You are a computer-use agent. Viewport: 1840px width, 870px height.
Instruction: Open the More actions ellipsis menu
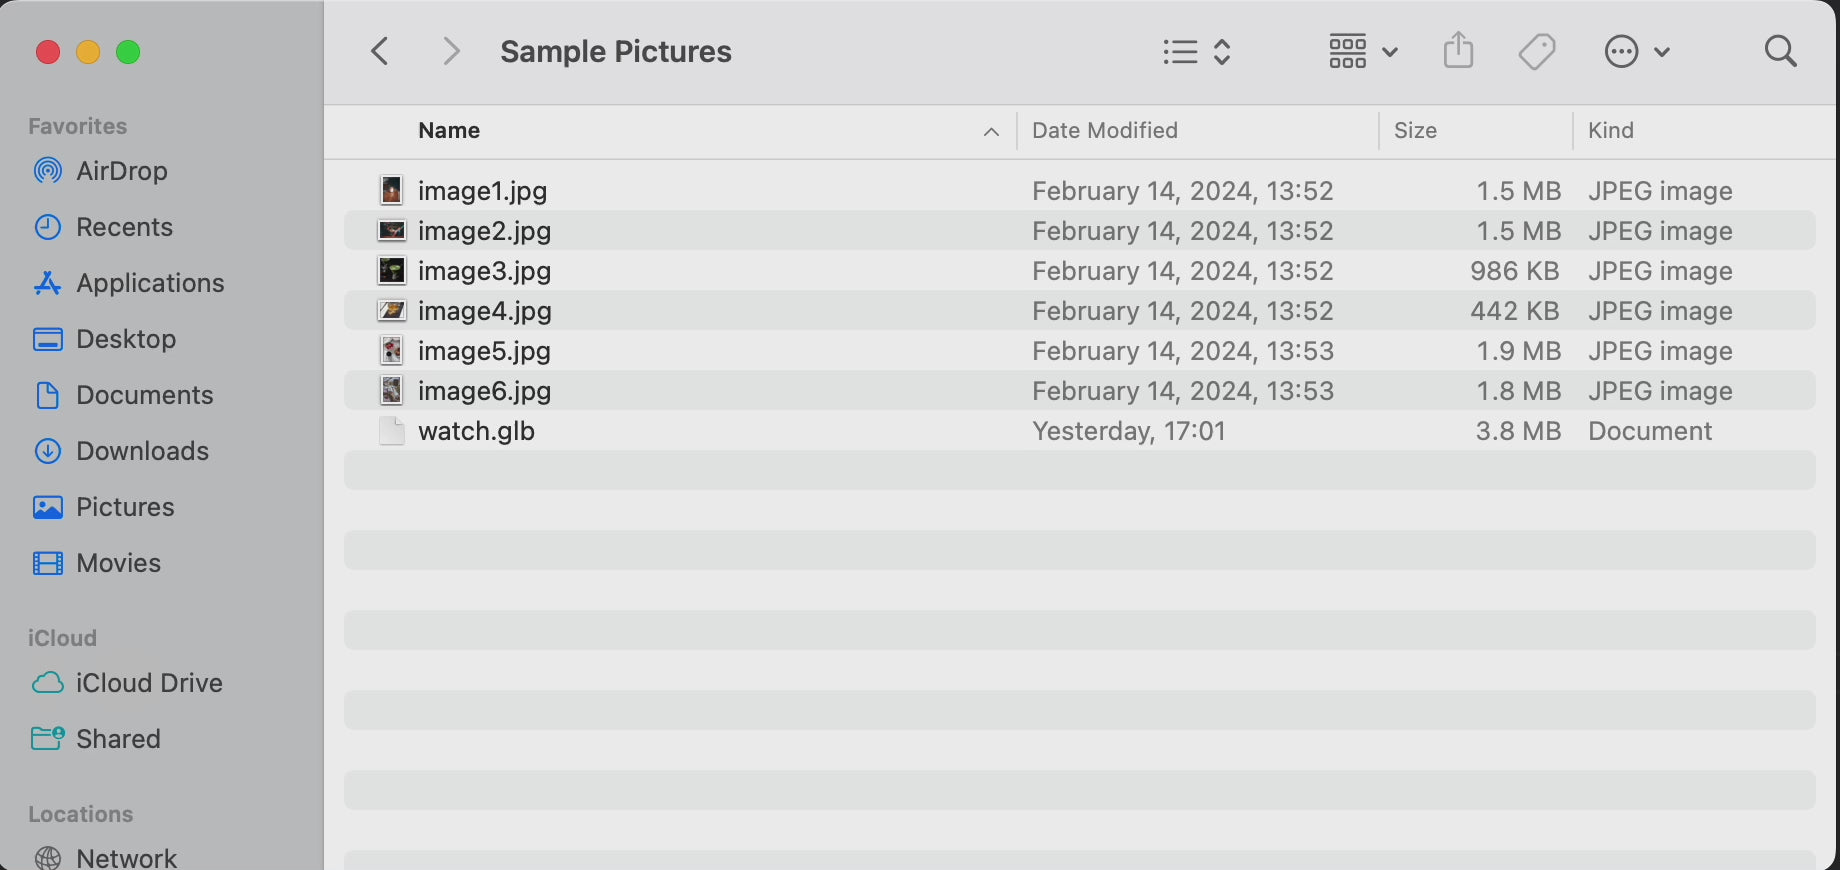(x=1636, y=51)
